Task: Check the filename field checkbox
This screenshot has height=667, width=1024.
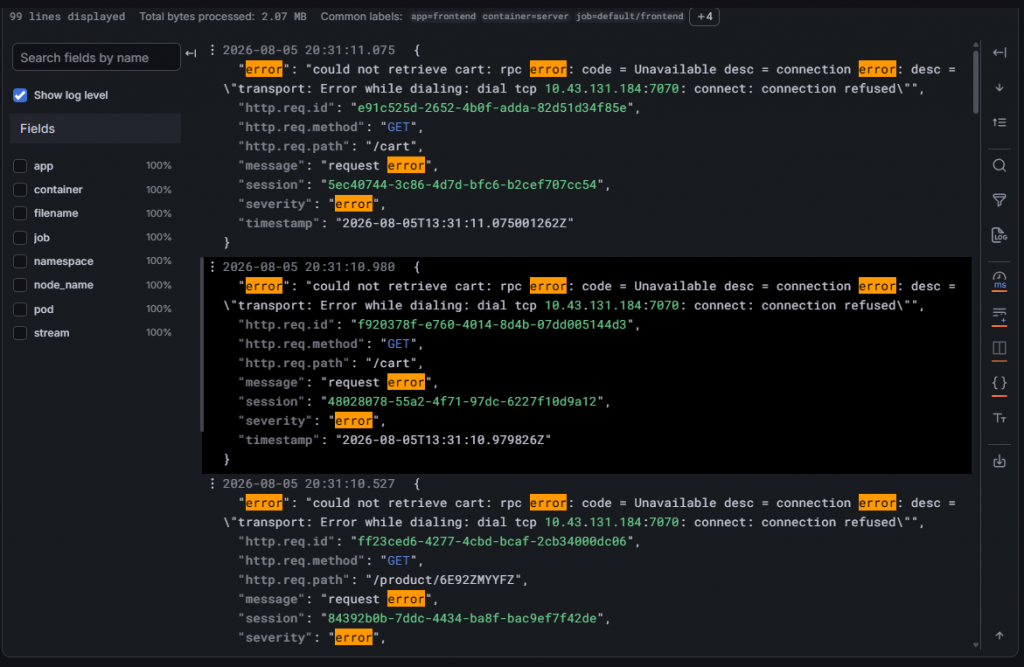Action: tap(20, 214)
